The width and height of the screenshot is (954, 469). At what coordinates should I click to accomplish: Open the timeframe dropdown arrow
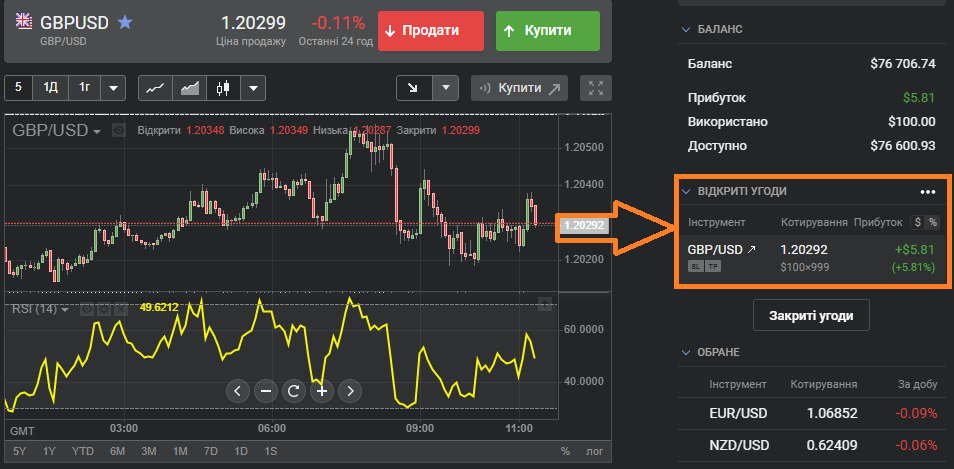pyautogui.click(x=113, y=88)
